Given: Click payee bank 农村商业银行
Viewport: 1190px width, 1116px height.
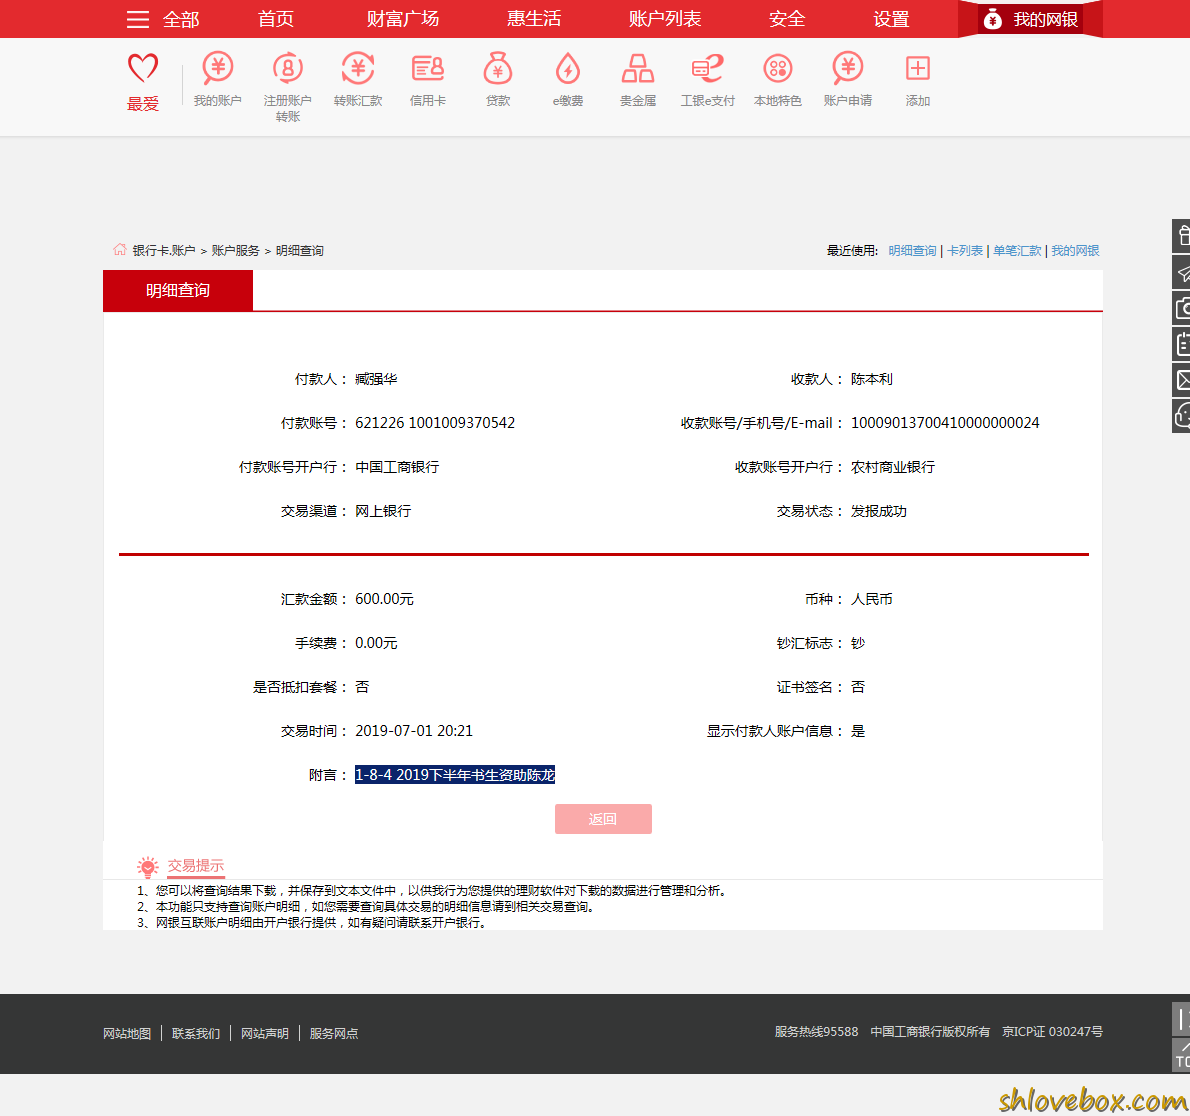Looking at the screenshot, I should pyautogui.click(x=892, y=467).
